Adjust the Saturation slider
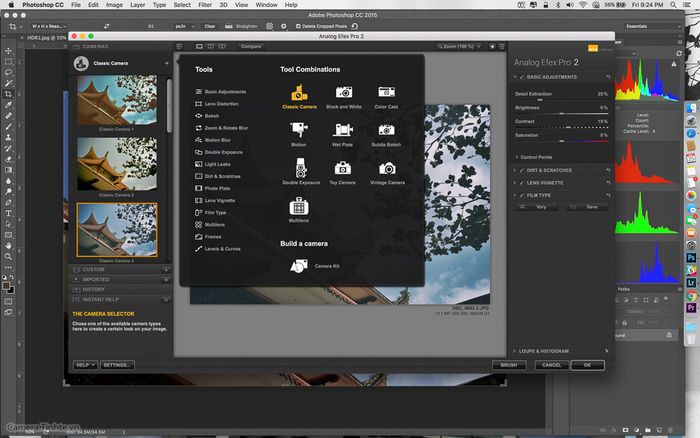Image resolution: width=700 pixels, height=438 pixels. tap(562, 141)
